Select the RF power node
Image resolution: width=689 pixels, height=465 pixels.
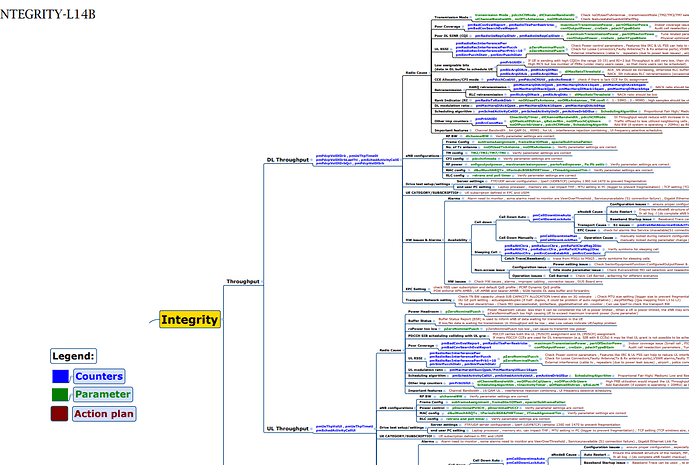tap(454, 164)
